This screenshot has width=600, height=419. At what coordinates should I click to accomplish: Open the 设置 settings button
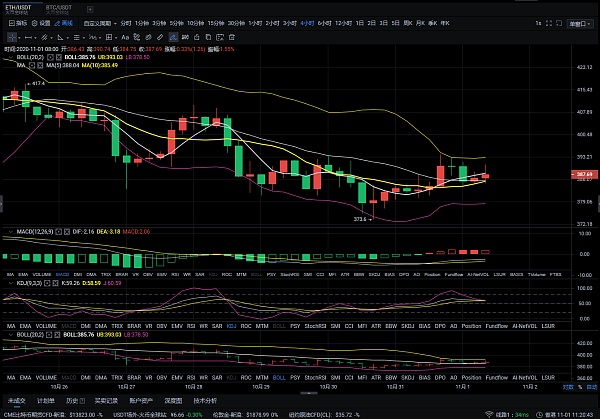pyautogui.click(x=41, y=23)
